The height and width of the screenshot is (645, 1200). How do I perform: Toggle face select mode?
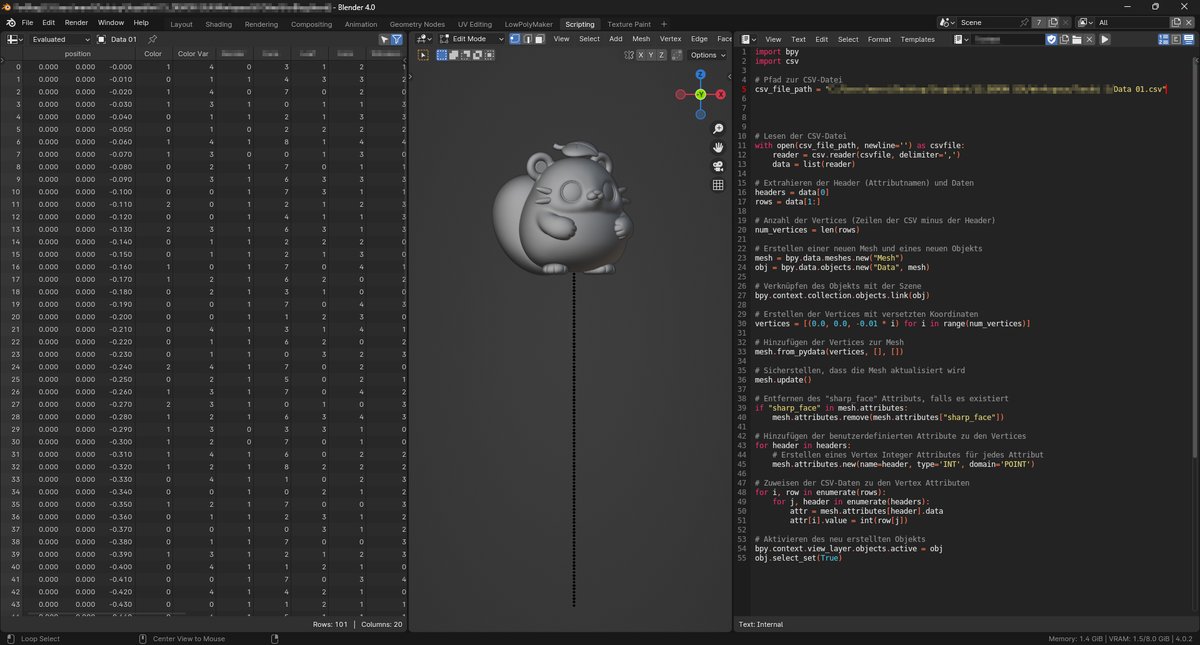point(539,39)
